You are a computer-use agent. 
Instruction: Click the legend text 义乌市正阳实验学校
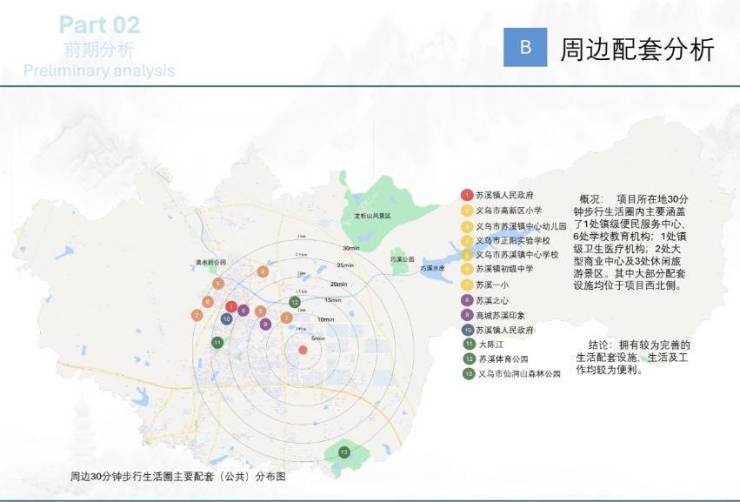513,241
